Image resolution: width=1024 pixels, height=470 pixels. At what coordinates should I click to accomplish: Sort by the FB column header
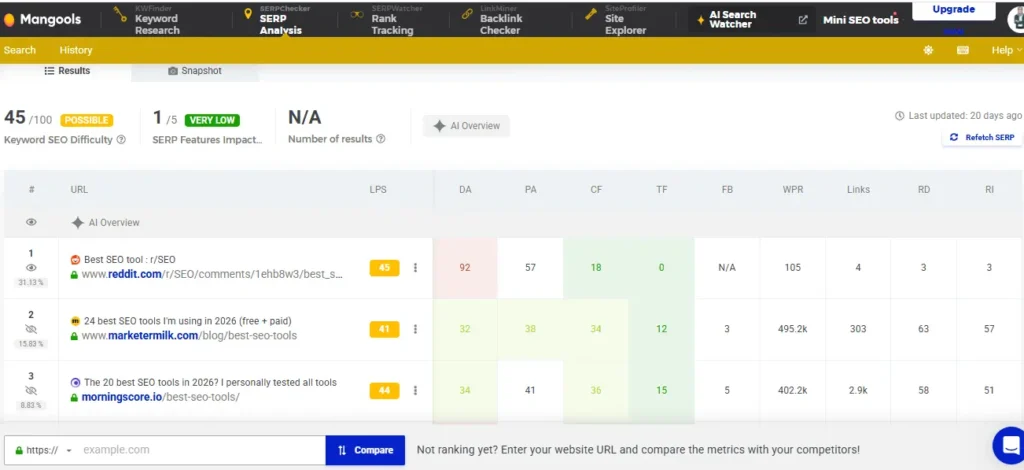727,189
